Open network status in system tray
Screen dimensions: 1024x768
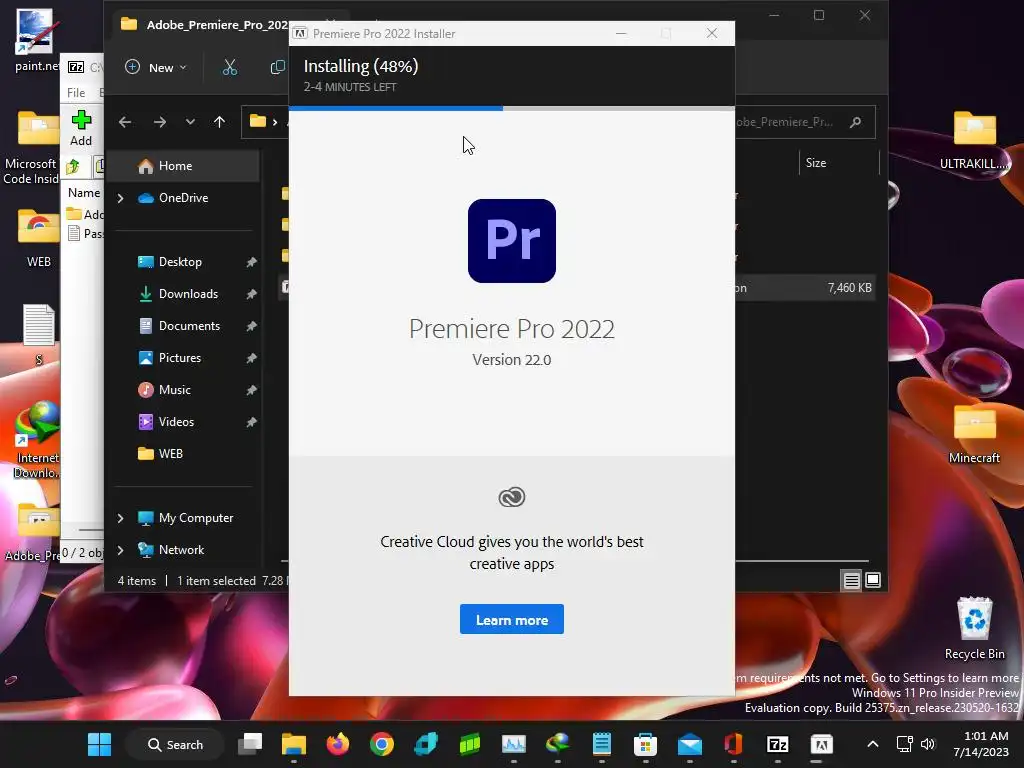(x=904, y=744)
